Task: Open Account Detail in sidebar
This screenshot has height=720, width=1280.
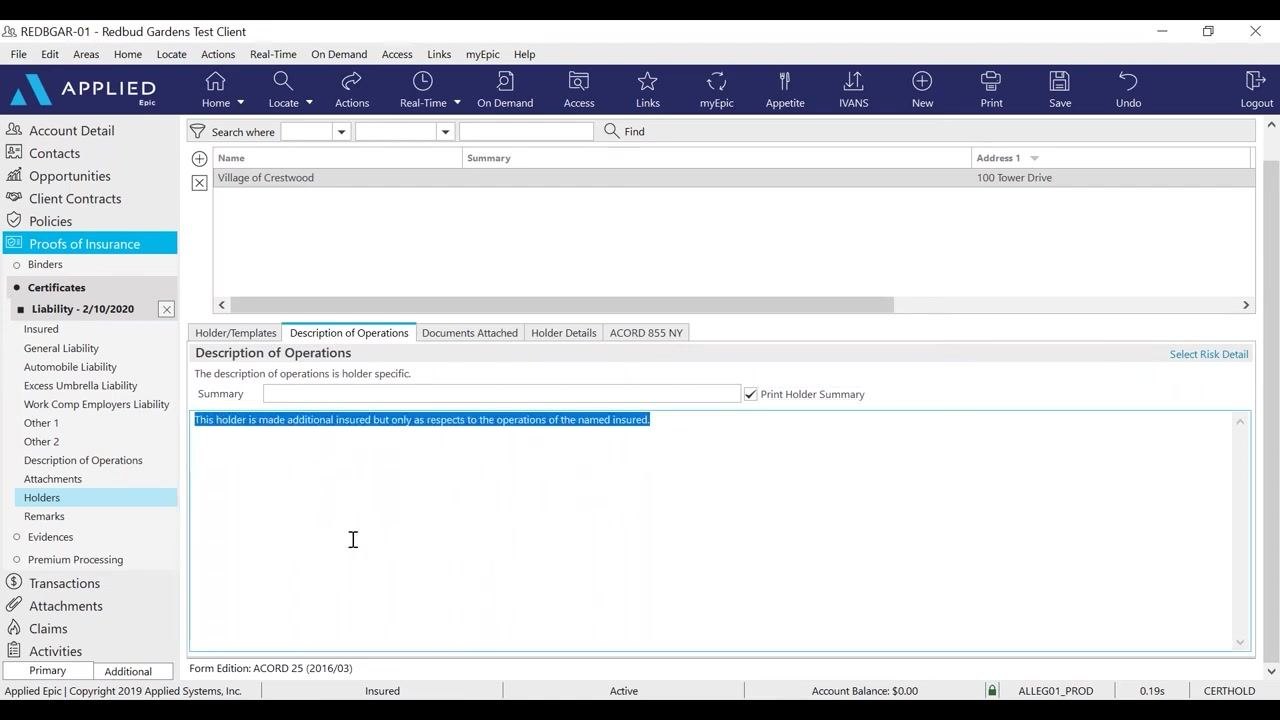Action: [71, 130]
